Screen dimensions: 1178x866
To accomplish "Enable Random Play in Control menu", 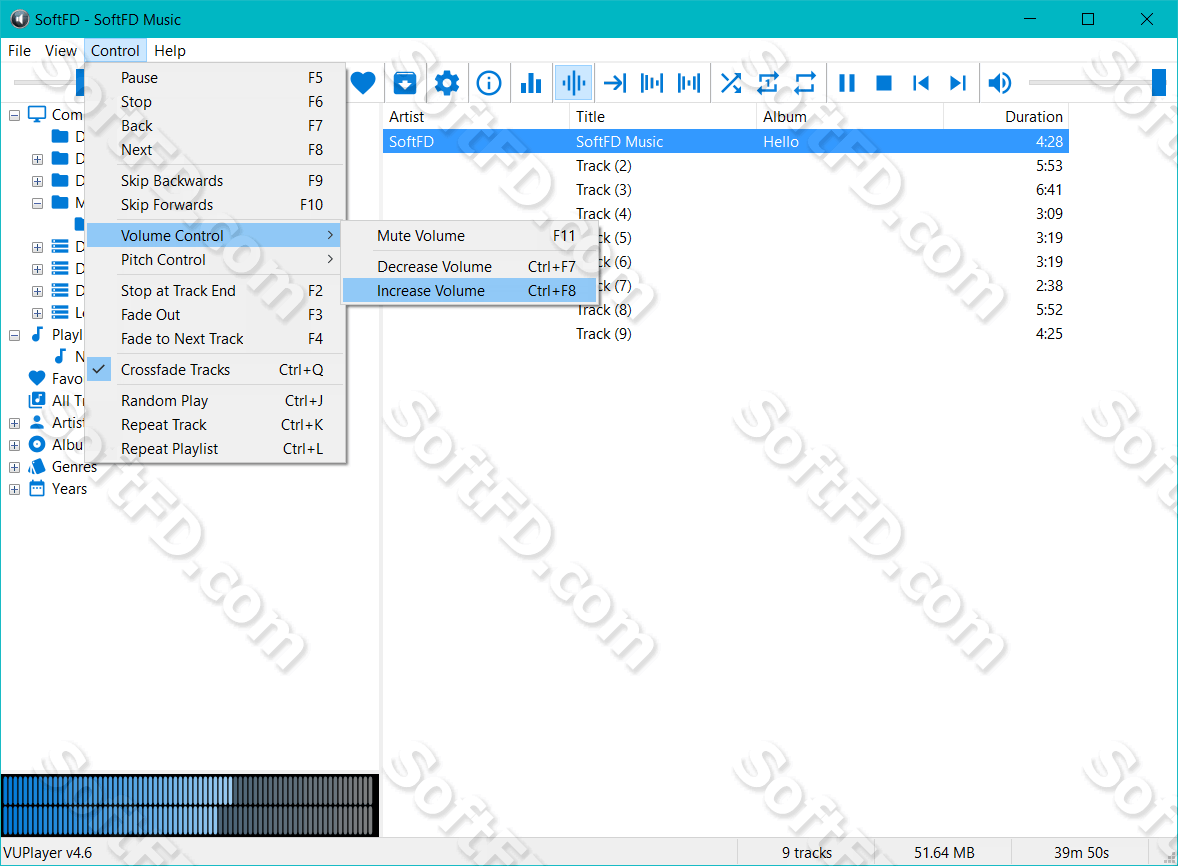I will (x=215, y=400).
